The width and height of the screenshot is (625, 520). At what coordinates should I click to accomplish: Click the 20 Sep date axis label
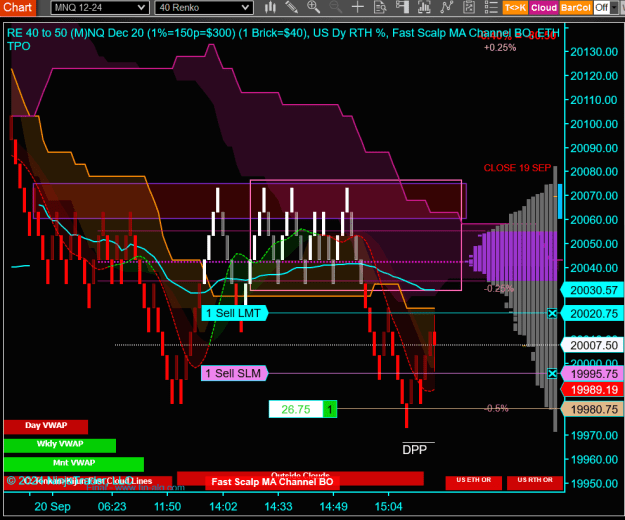click(52, 507)
